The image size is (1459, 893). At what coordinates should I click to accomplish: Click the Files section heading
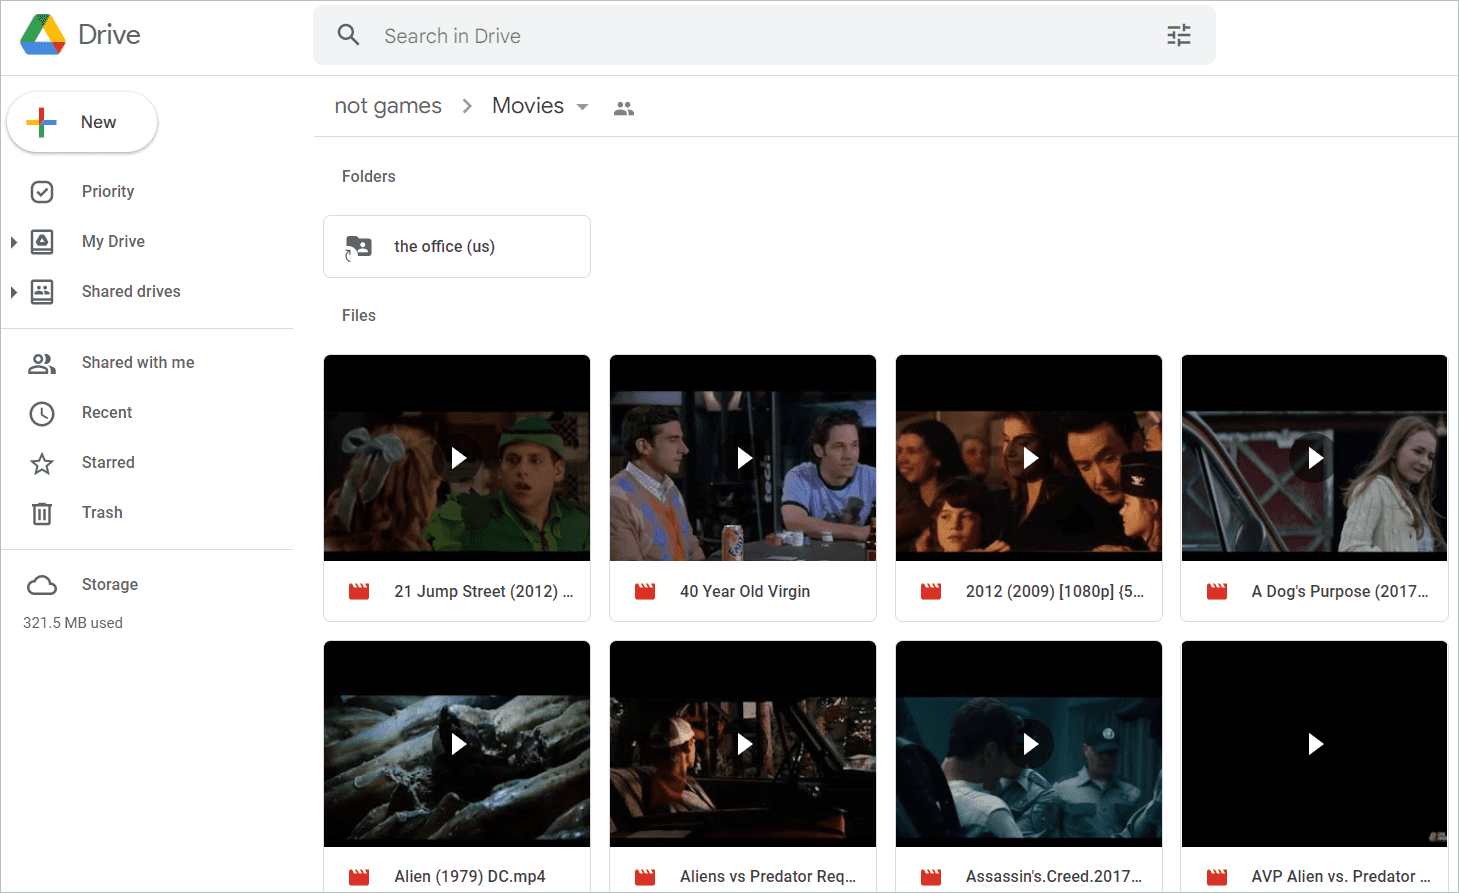[359, 316]
